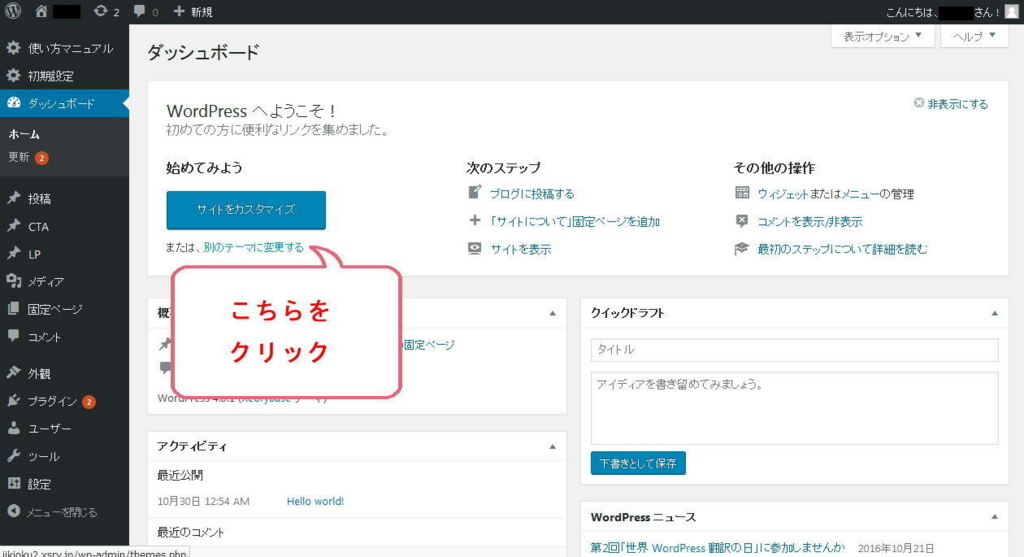Screen dimensions: 1024x557
Task: Collapse the アクティビティ panel
Action: coord(552,447)
